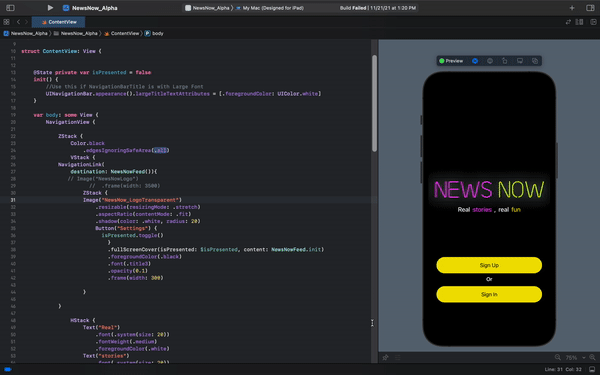
Task: Open the NewsNow_Alpha folder breadcrumb
Action: pos(76,33)
